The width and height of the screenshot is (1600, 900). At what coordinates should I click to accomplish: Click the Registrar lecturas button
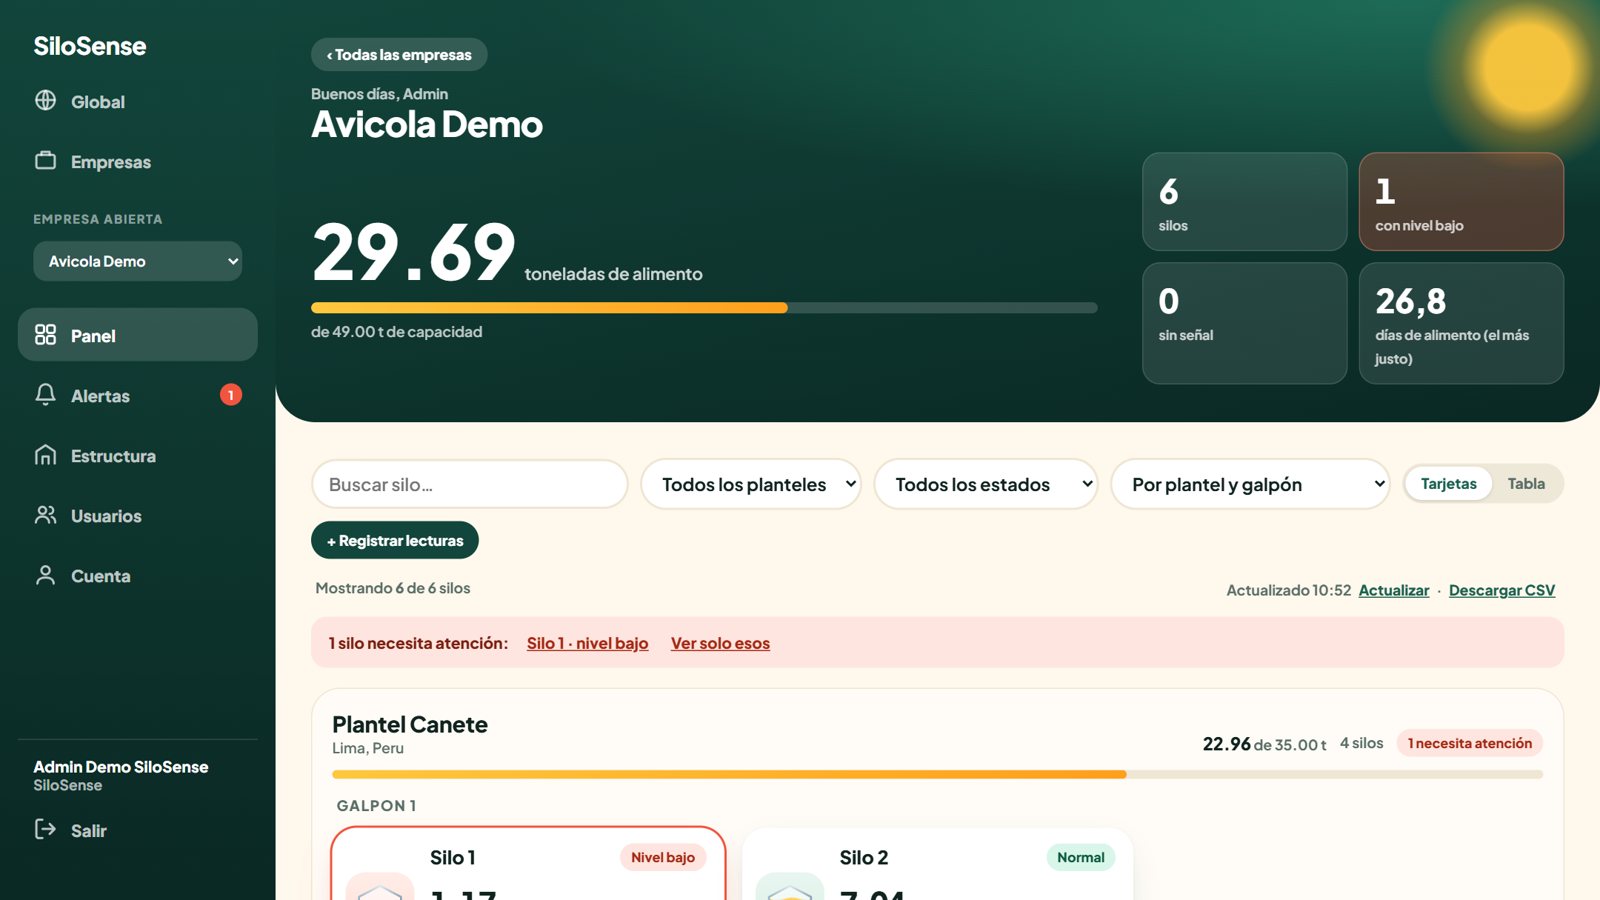pyautogui.click(x=395, y=540)
